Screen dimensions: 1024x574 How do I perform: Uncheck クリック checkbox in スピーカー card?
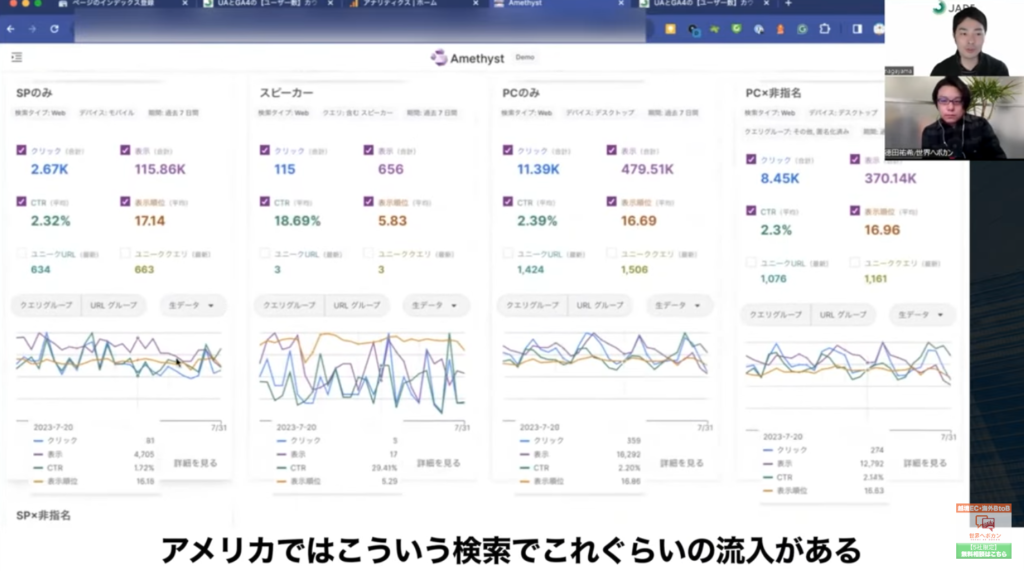click(264, 150)
